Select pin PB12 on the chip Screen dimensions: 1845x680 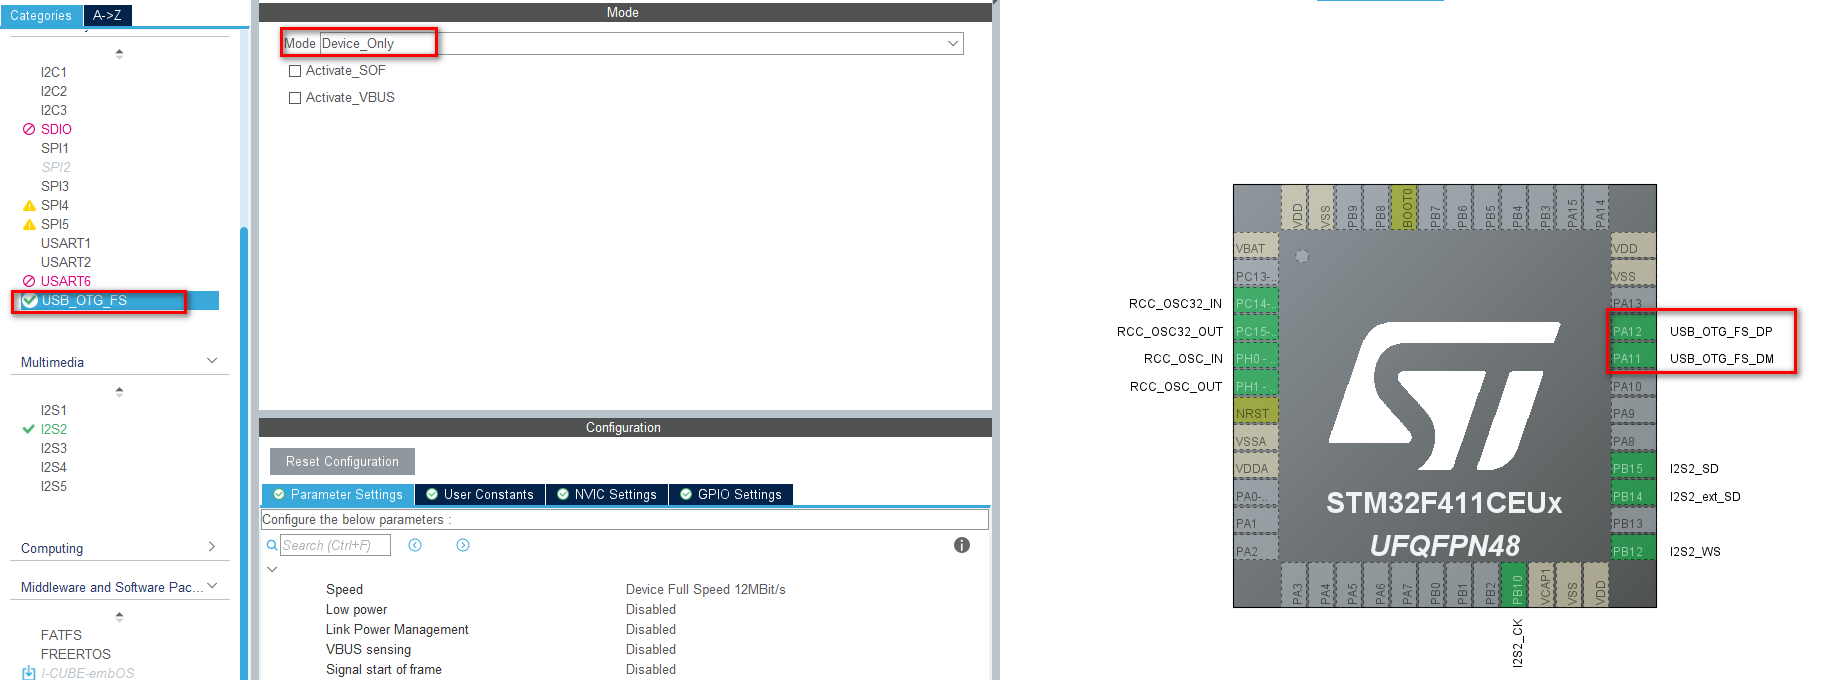click(1632, 551)
